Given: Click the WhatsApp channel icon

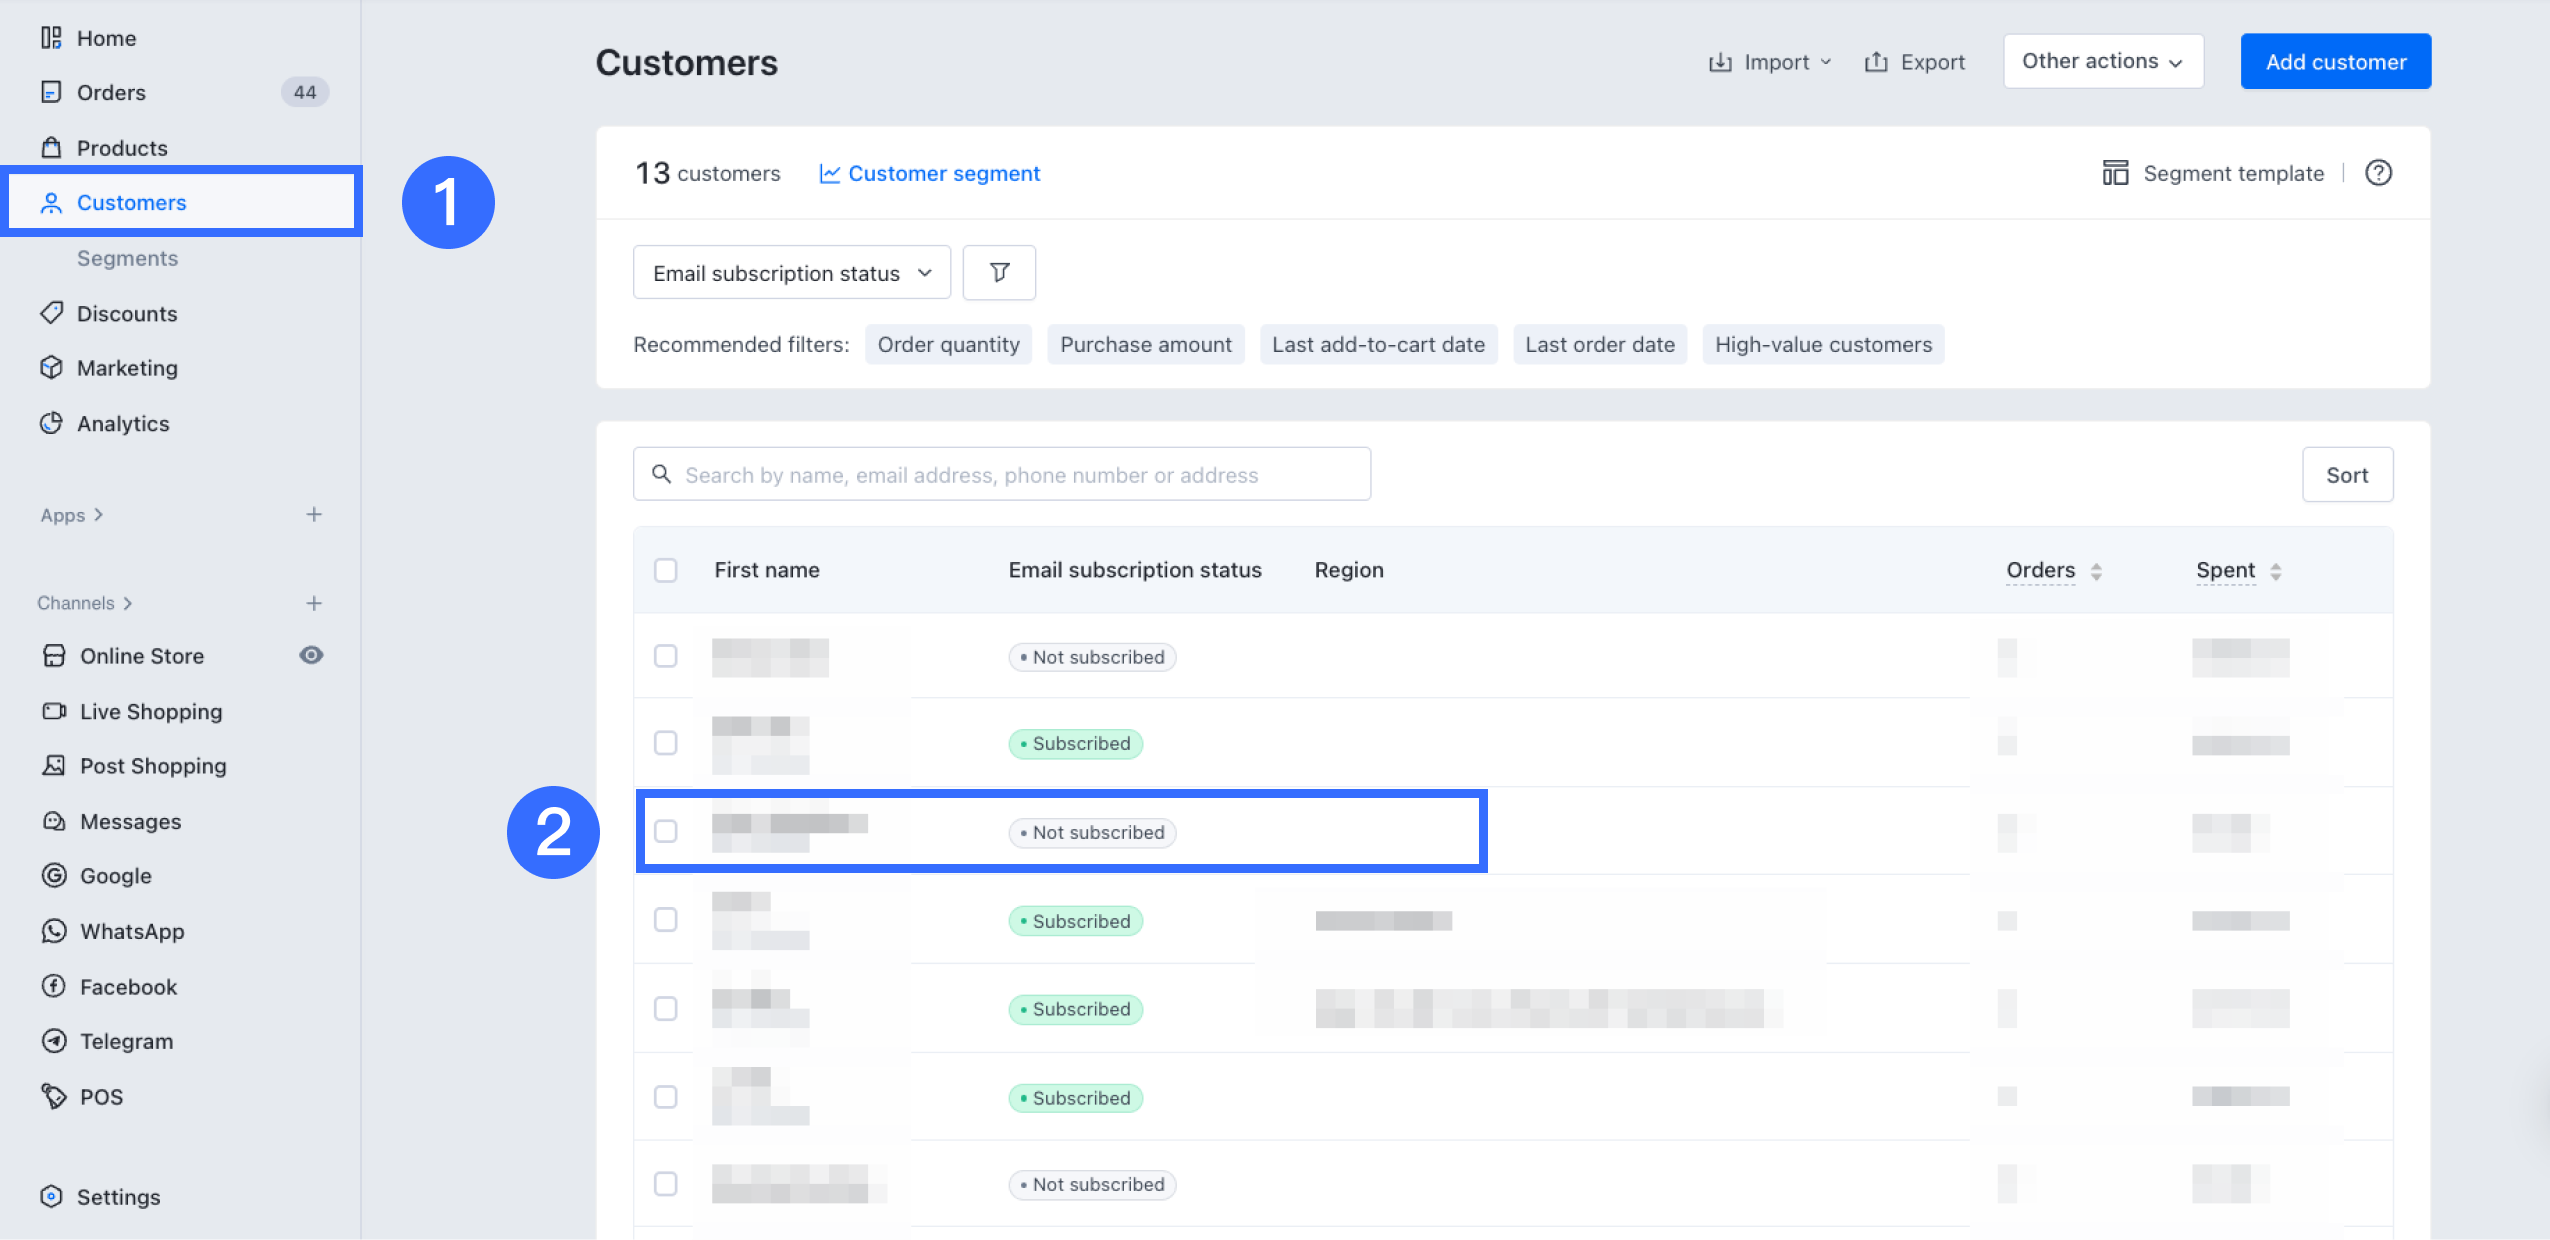Looking at the screenshot, I should click(54, 931).
